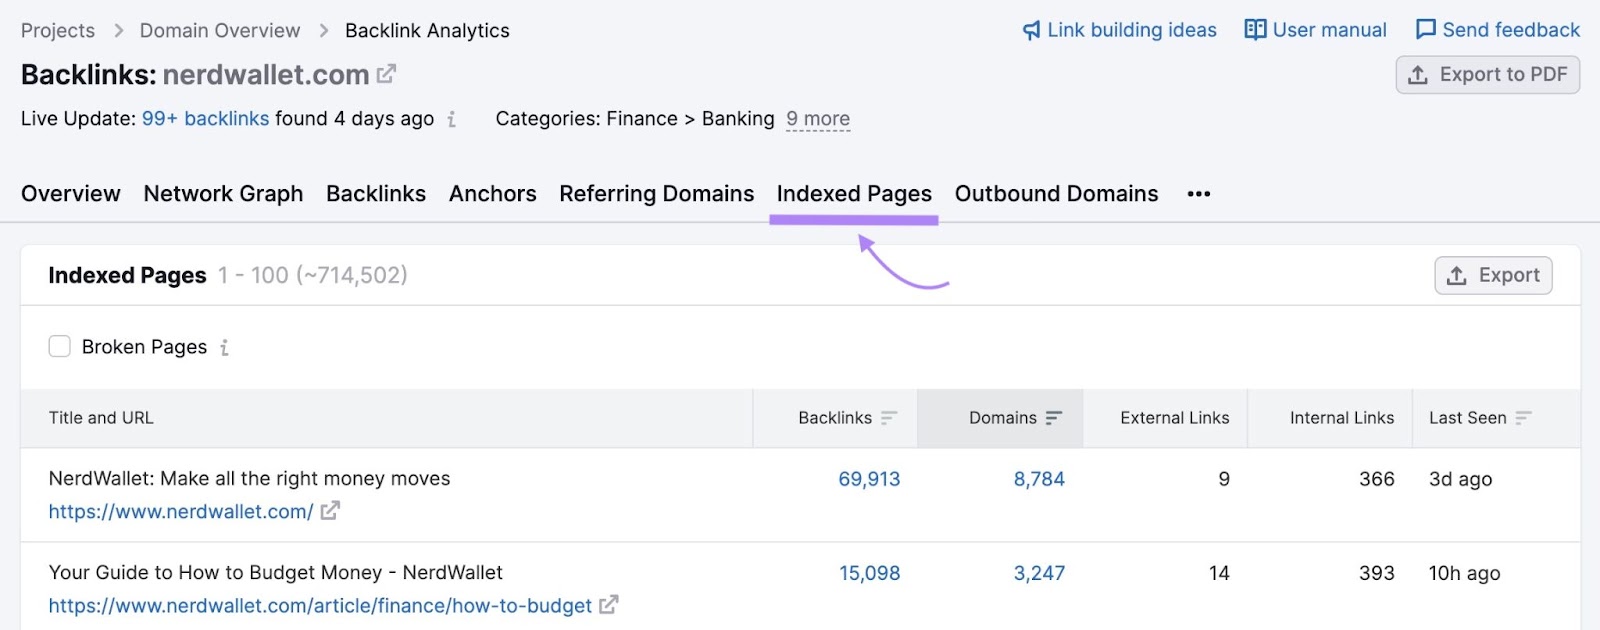1600x630 pixels.
Task: Click the Broken Pages info icon
Action: point(224,348)
